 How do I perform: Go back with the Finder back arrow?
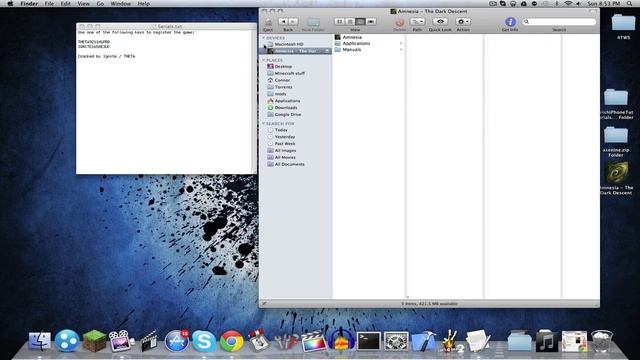pos(283,22)
